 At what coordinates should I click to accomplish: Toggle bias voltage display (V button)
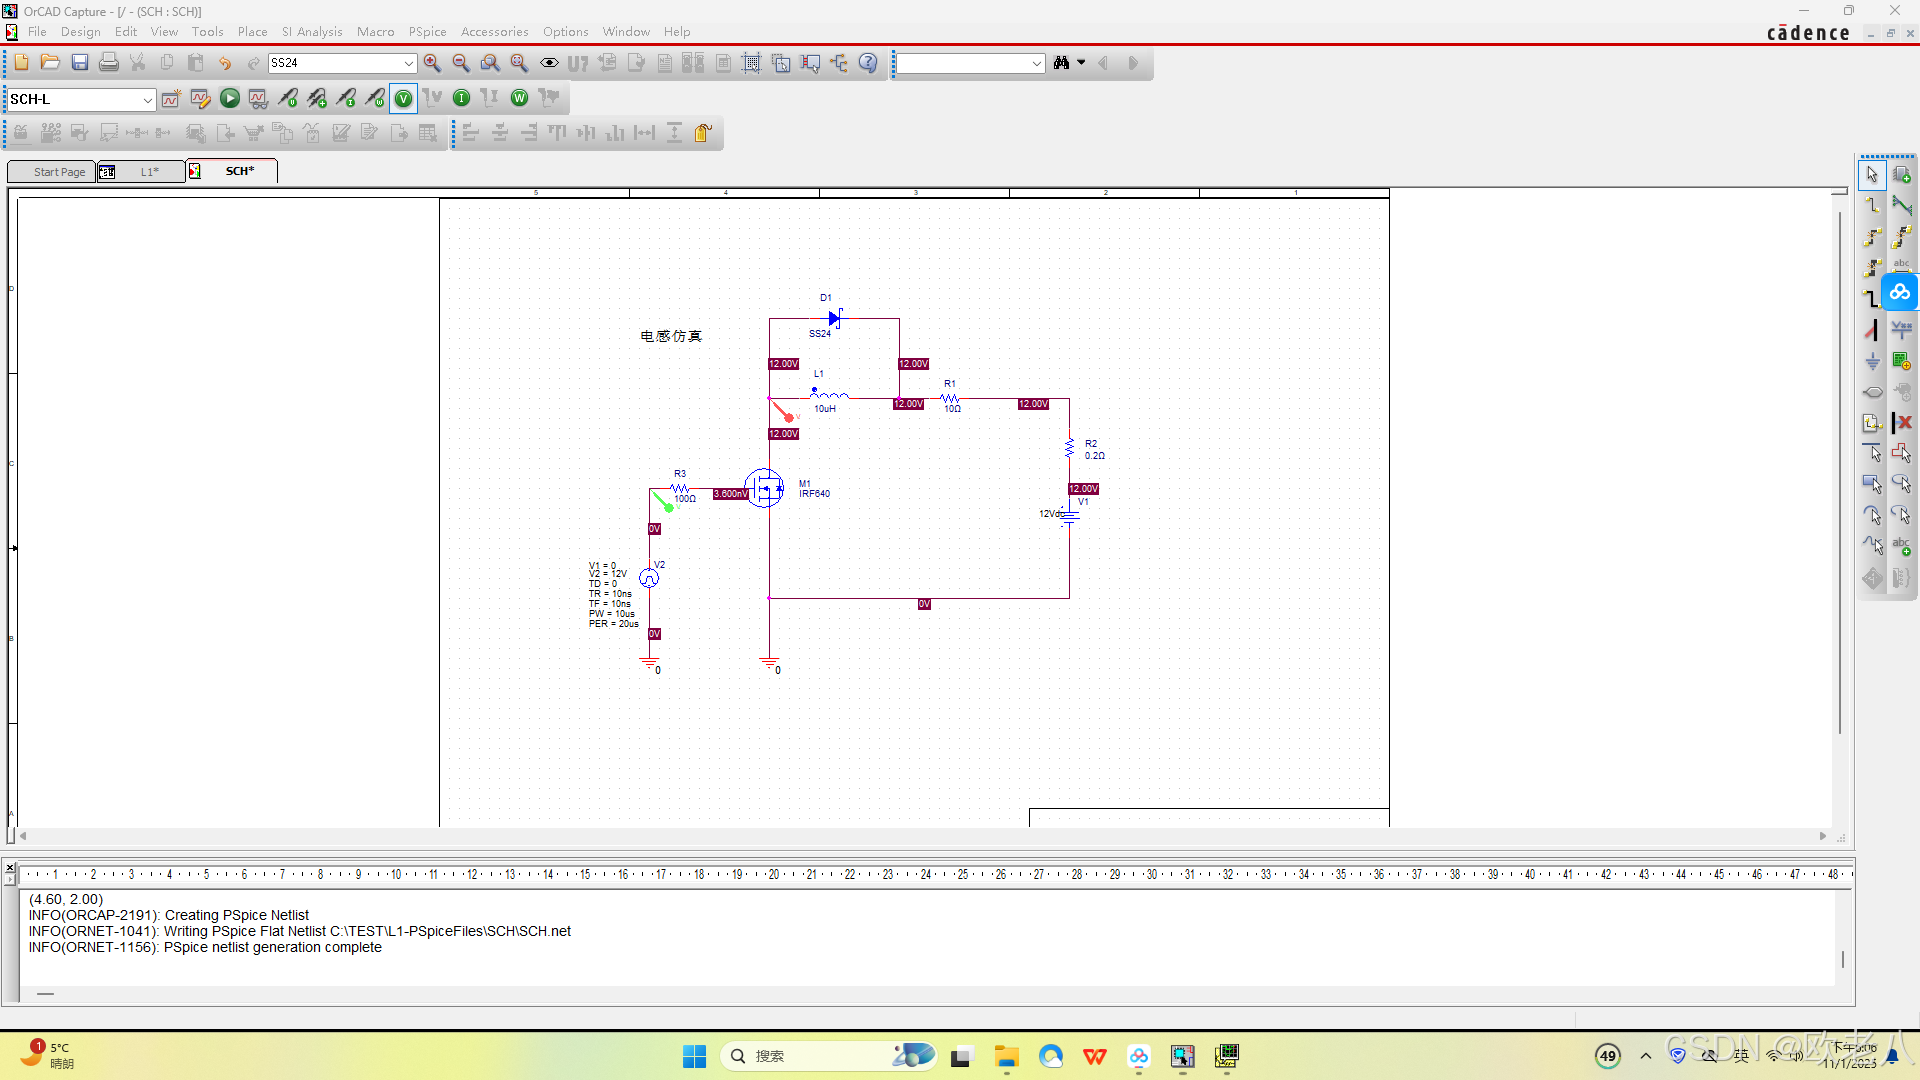coord(403,98)
